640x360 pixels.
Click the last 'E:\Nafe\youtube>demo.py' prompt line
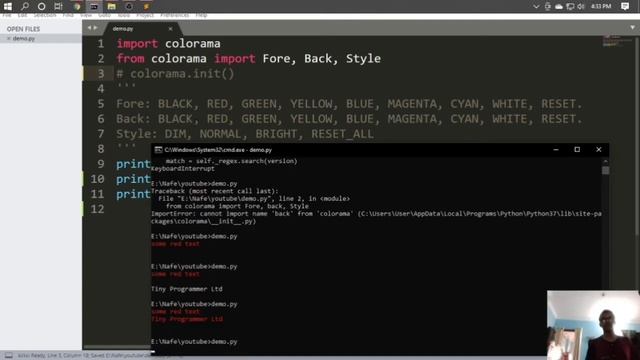[194, 342]
